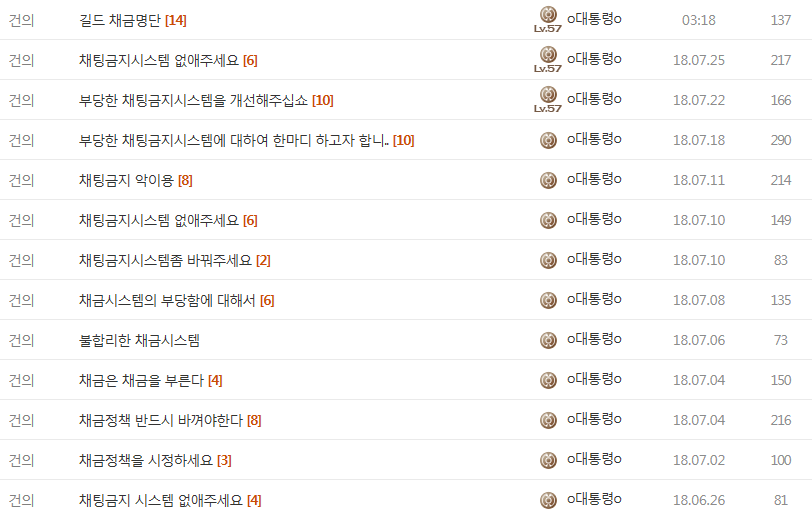
Task: Click the author medal icon on the 18.06.26 post row
Action: pos(548,500)
